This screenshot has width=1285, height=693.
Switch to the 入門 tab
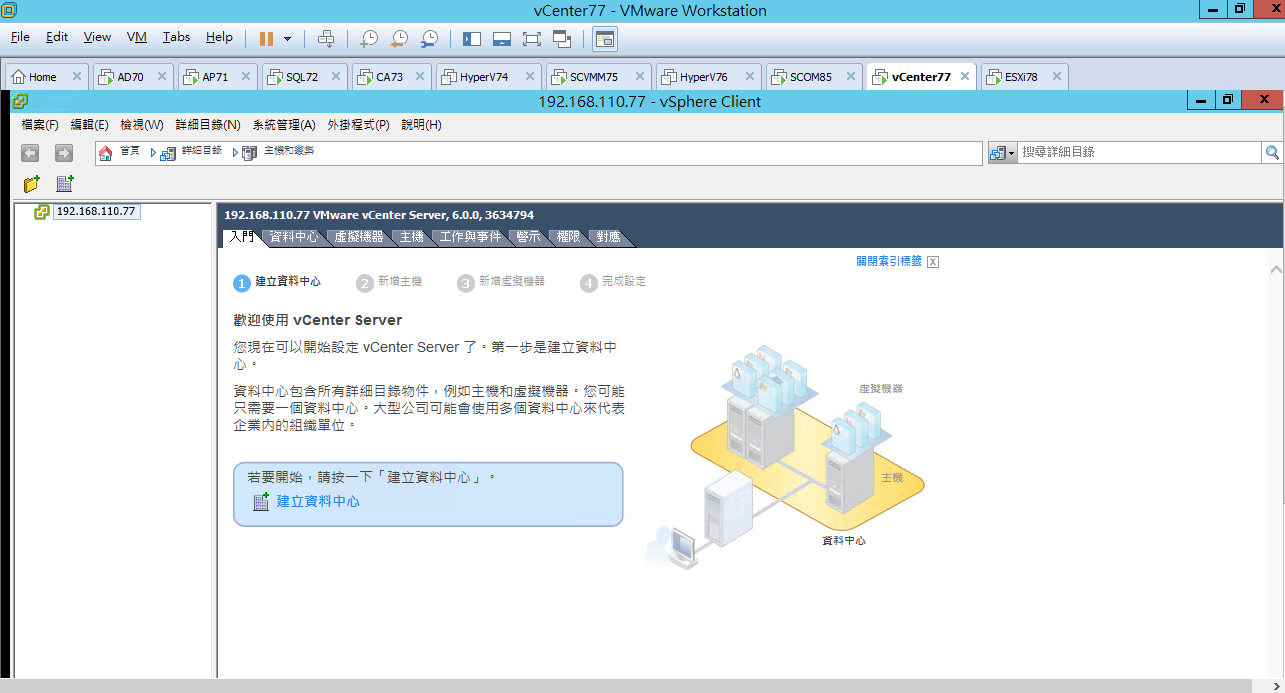(241, 237)
